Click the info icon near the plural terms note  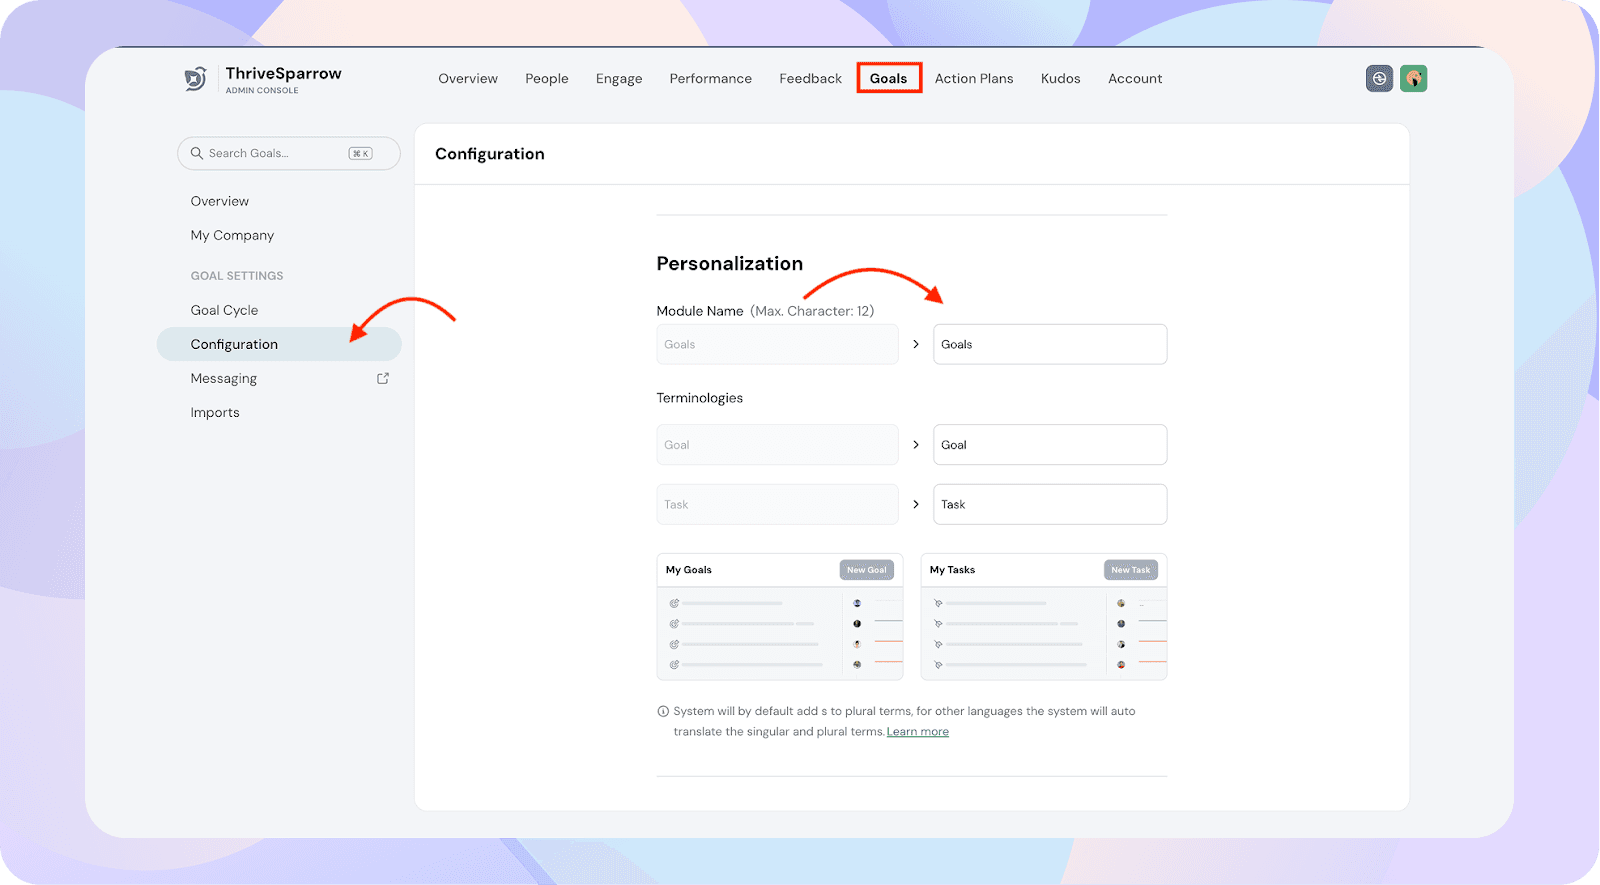click(663, 712)
